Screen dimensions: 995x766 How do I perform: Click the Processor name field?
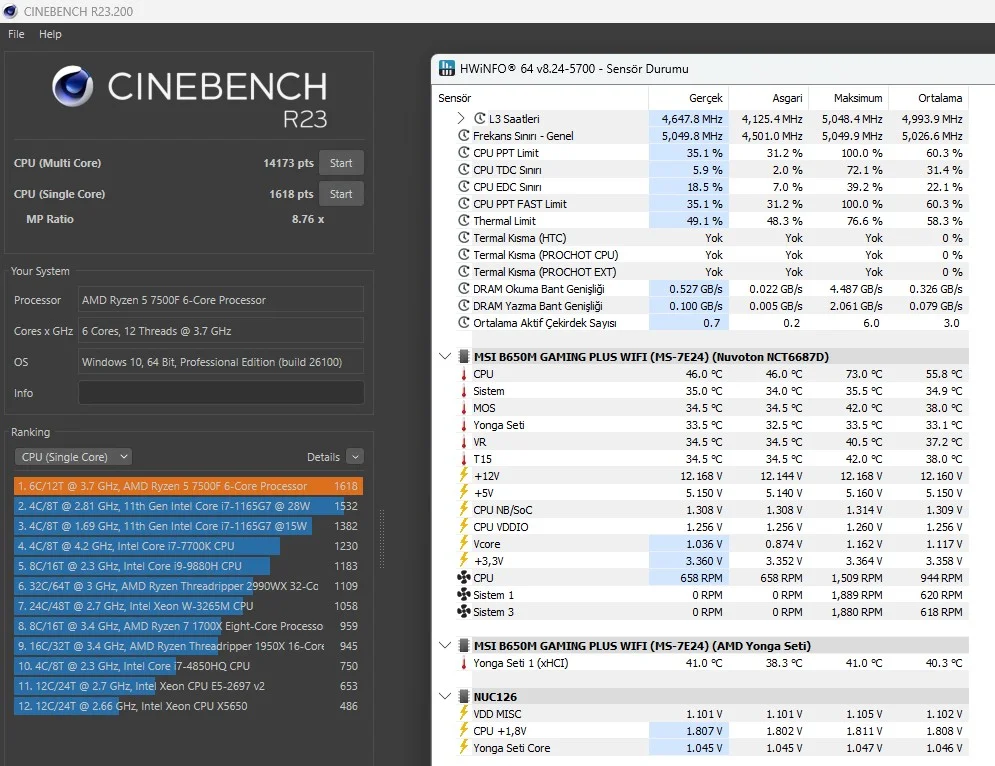click(221, 300)
